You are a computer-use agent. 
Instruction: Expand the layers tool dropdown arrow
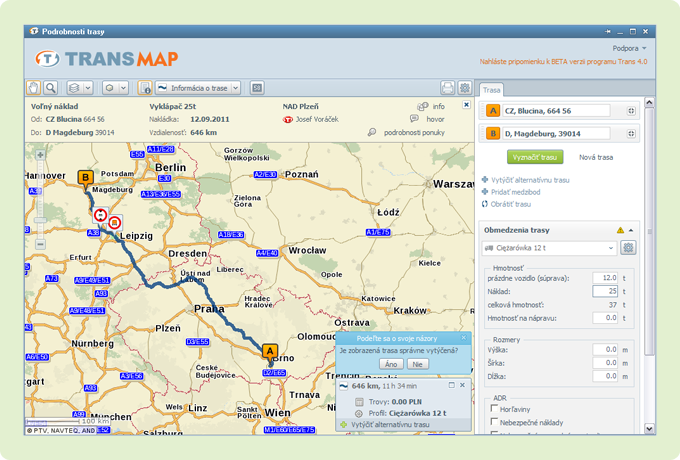(88, 88)
